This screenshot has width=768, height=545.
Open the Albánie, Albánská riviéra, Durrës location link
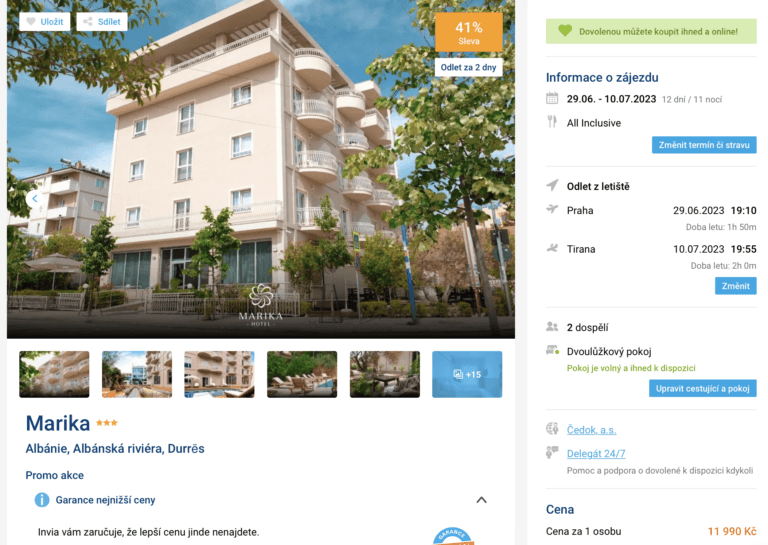click(x=115, y=449)
